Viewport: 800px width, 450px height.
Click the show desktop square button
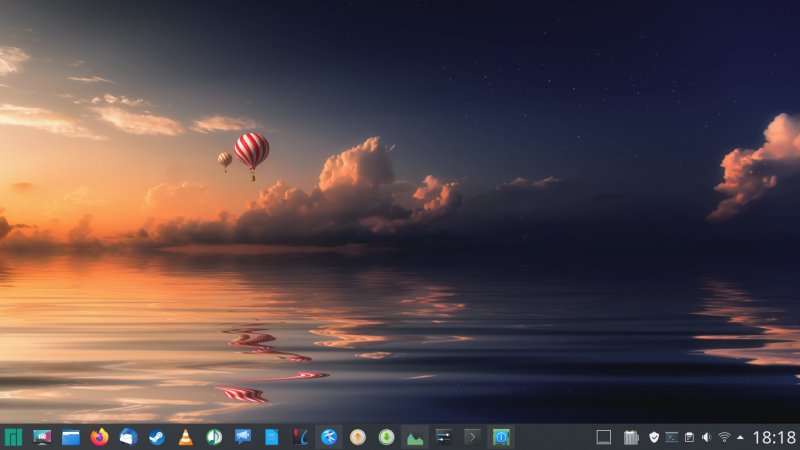[x=603, y=437]
